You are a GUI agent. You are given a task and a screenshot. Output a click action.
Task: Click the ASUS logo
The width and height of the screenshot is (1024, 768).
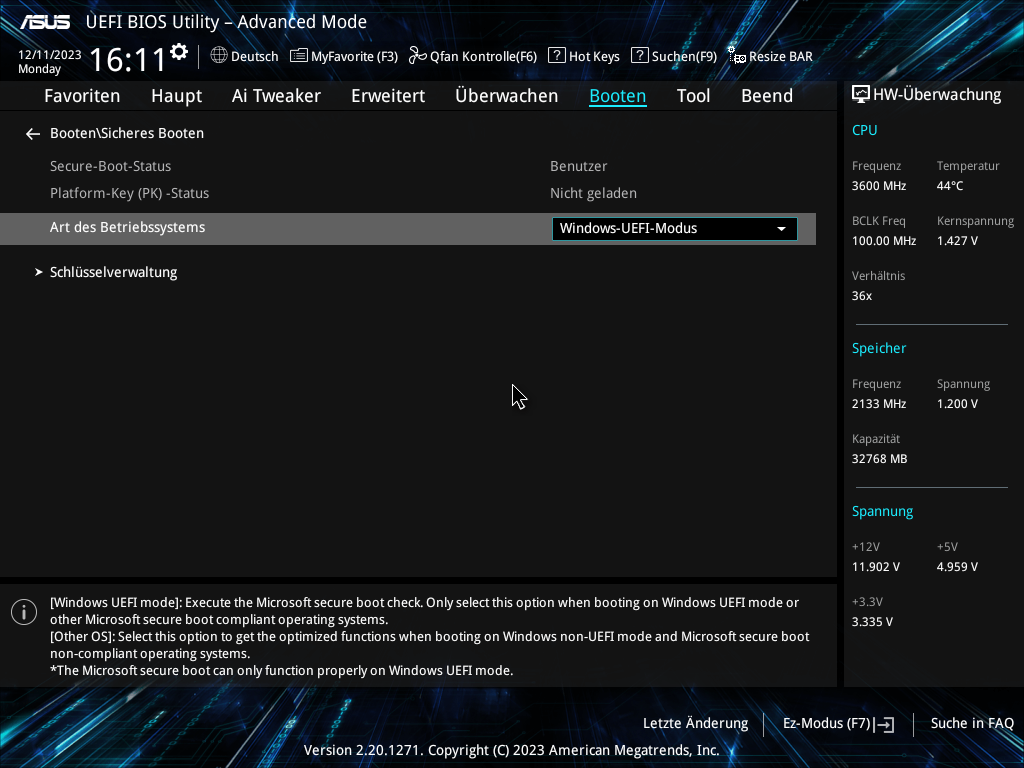click(x=45, y=22)
